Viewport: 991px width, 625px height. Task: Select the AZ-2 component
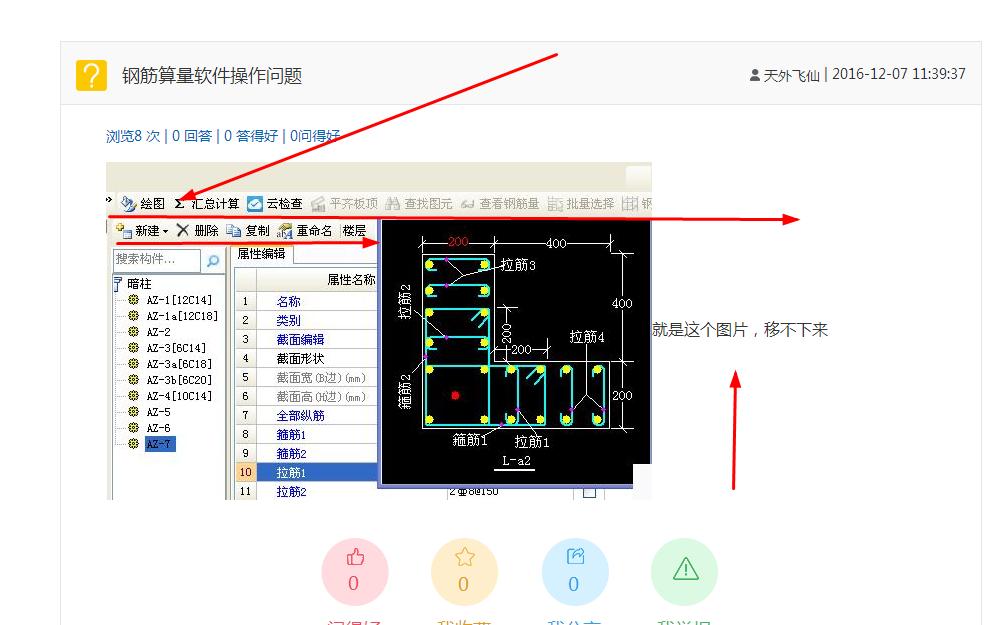coord(159,332)
